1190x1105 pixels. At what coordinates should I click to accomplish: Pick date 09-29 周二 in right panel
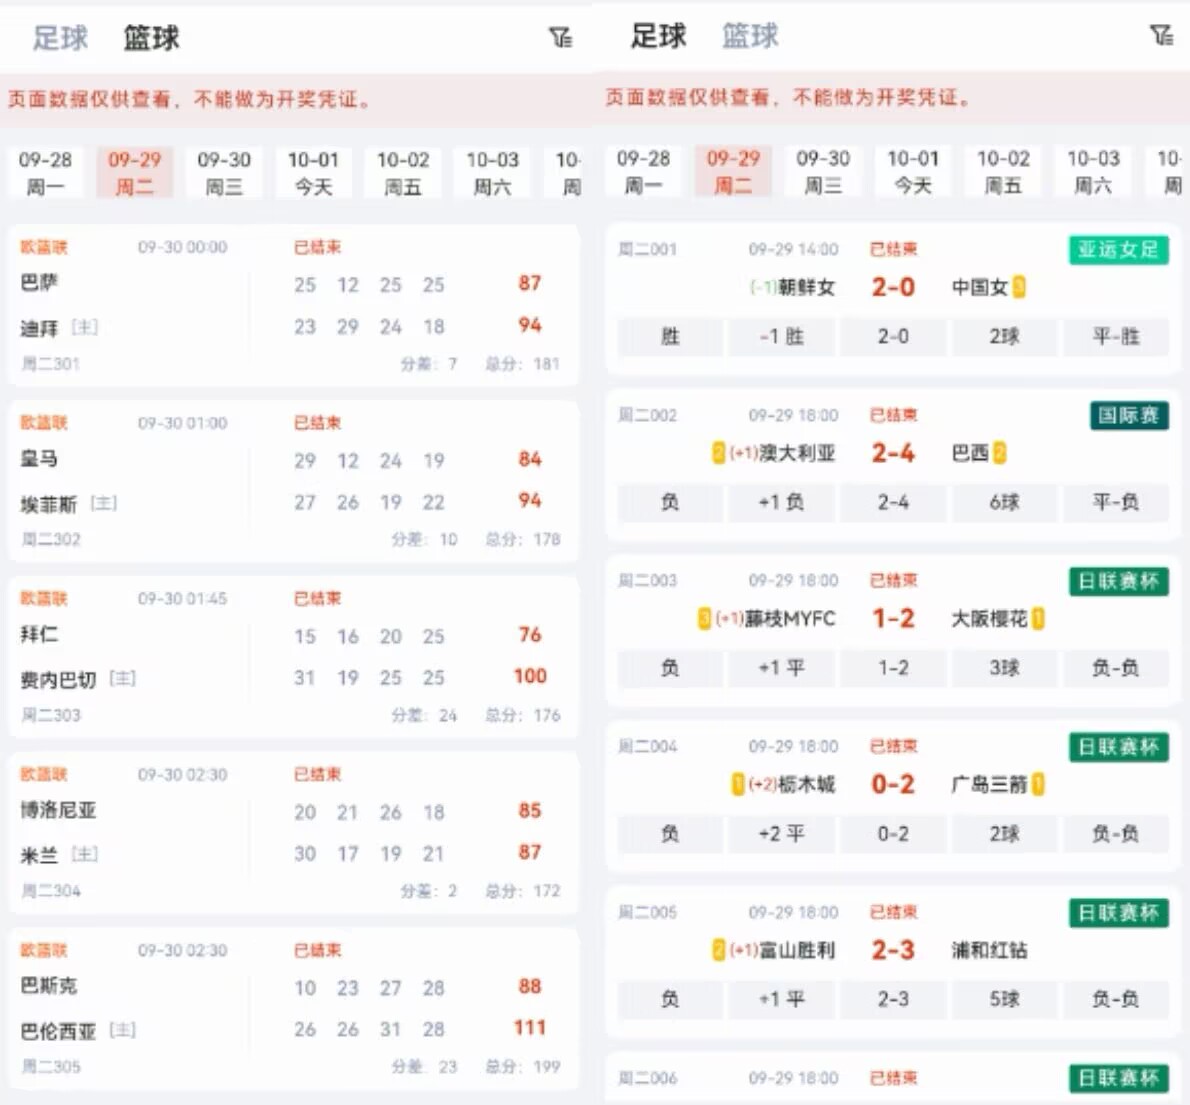click(x=732, y=172)
